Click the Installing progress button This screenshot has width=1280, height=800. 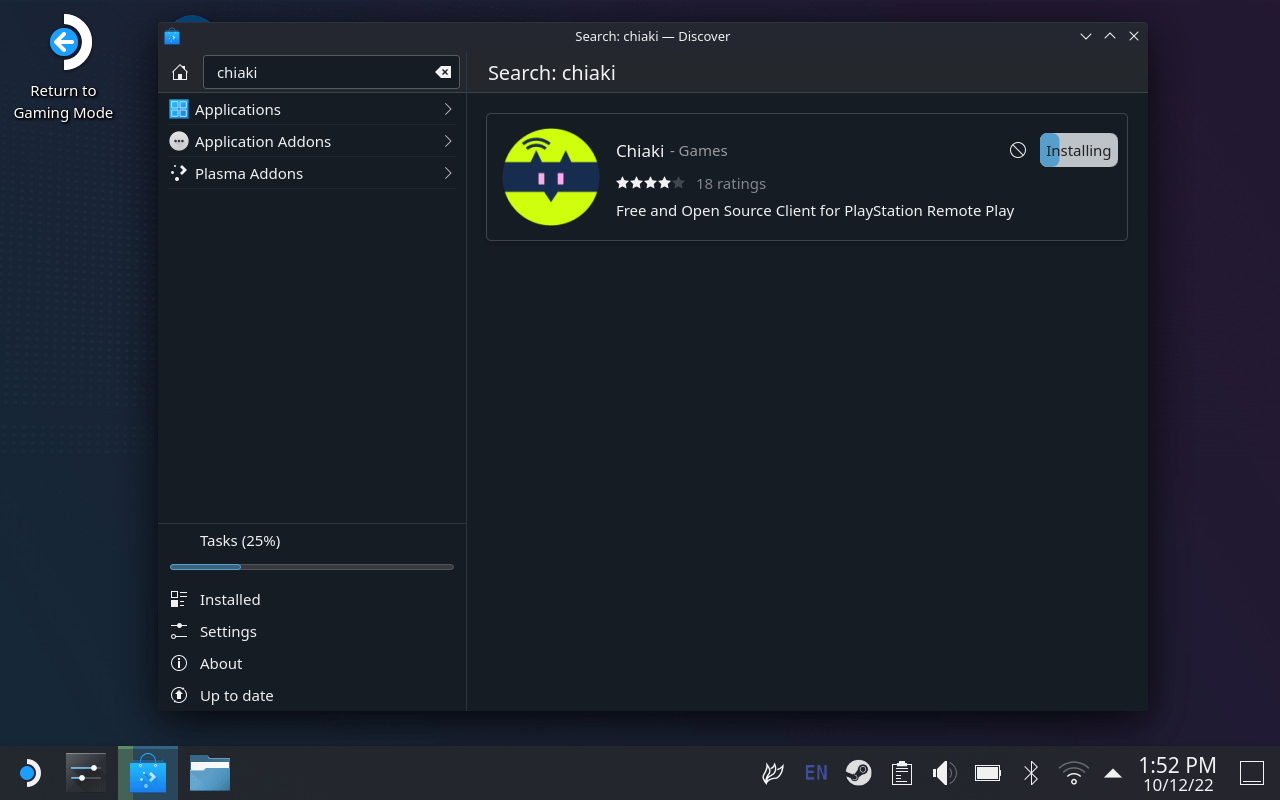click(x=1079, y=150)
